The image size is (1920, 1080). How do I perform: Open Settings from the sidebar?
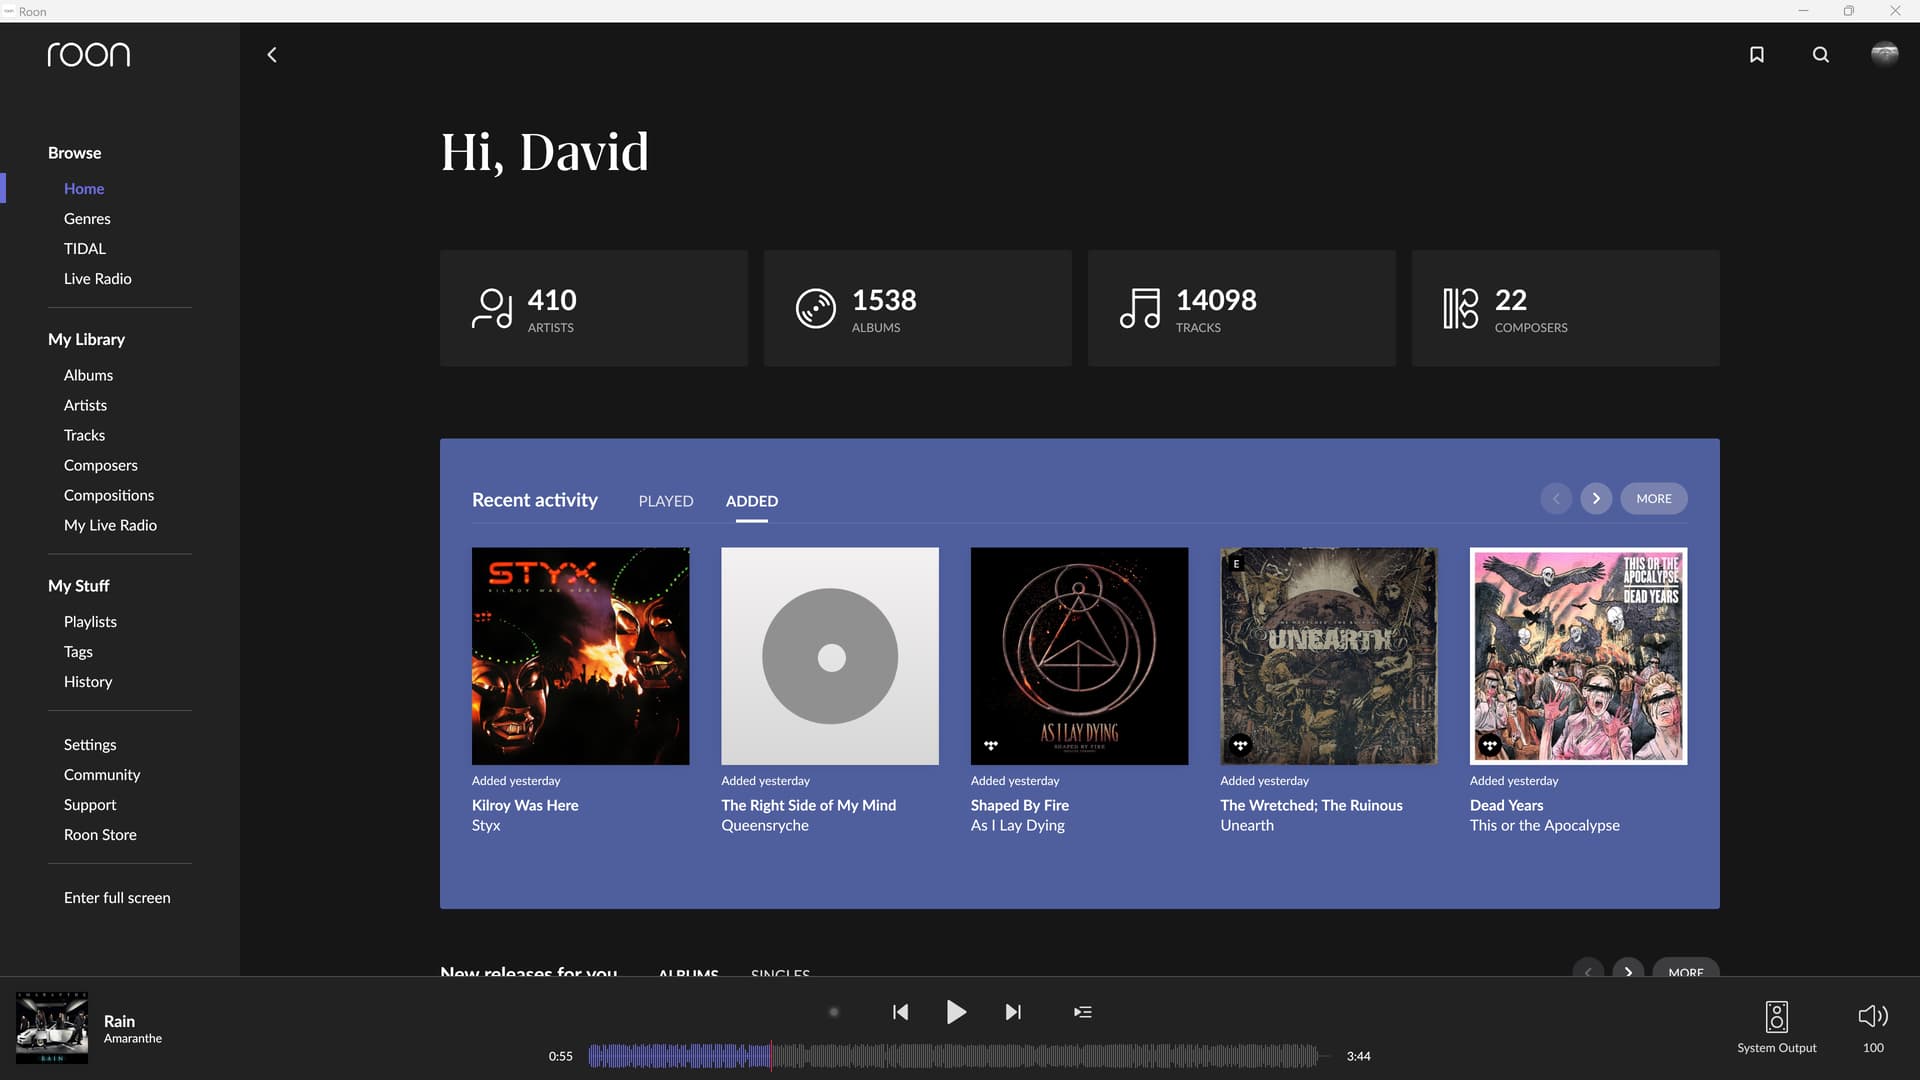coord(90,745)
